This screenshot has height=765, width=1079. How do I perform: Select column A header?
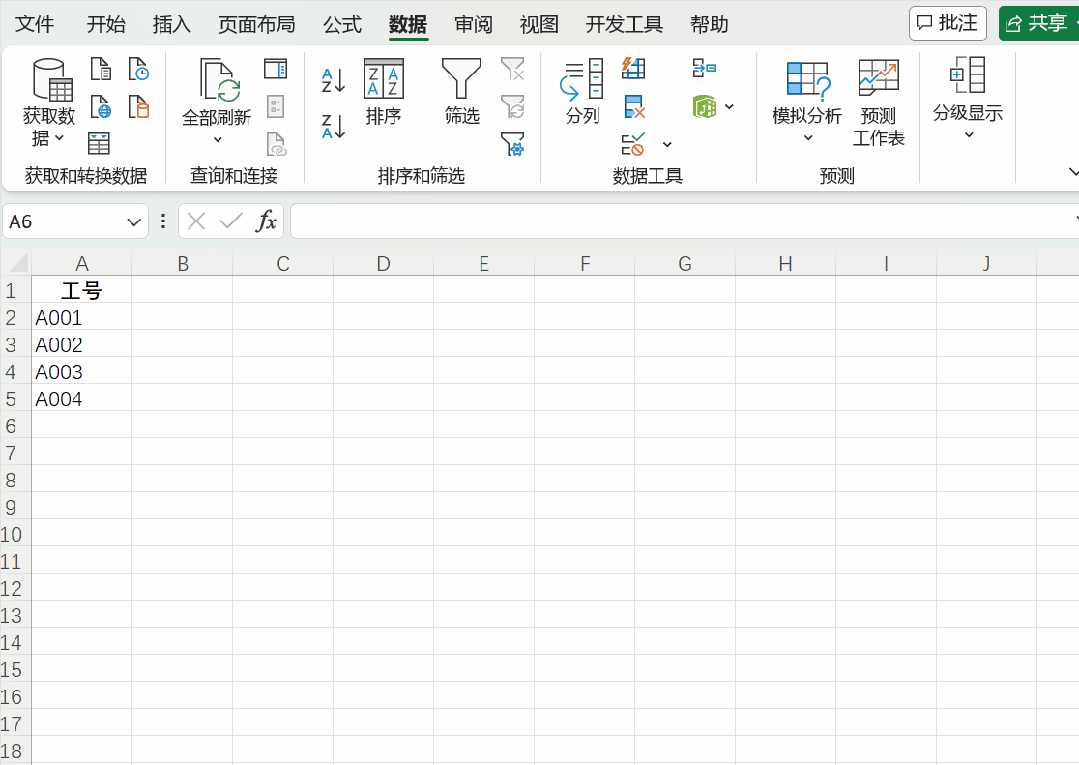coord(81,263)
